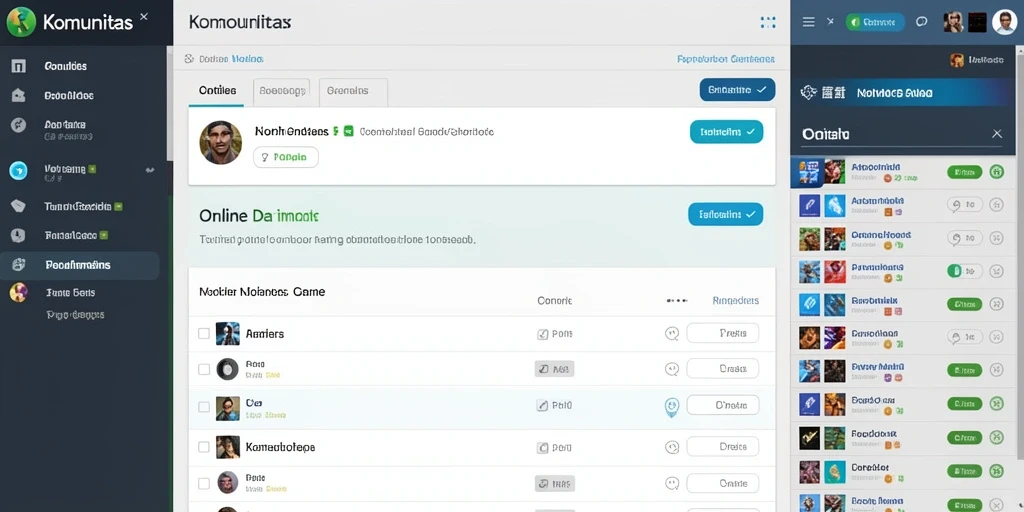
Task: Click the Ringaders link in table header
Action: pyautogui.click(x=735, y=301)
